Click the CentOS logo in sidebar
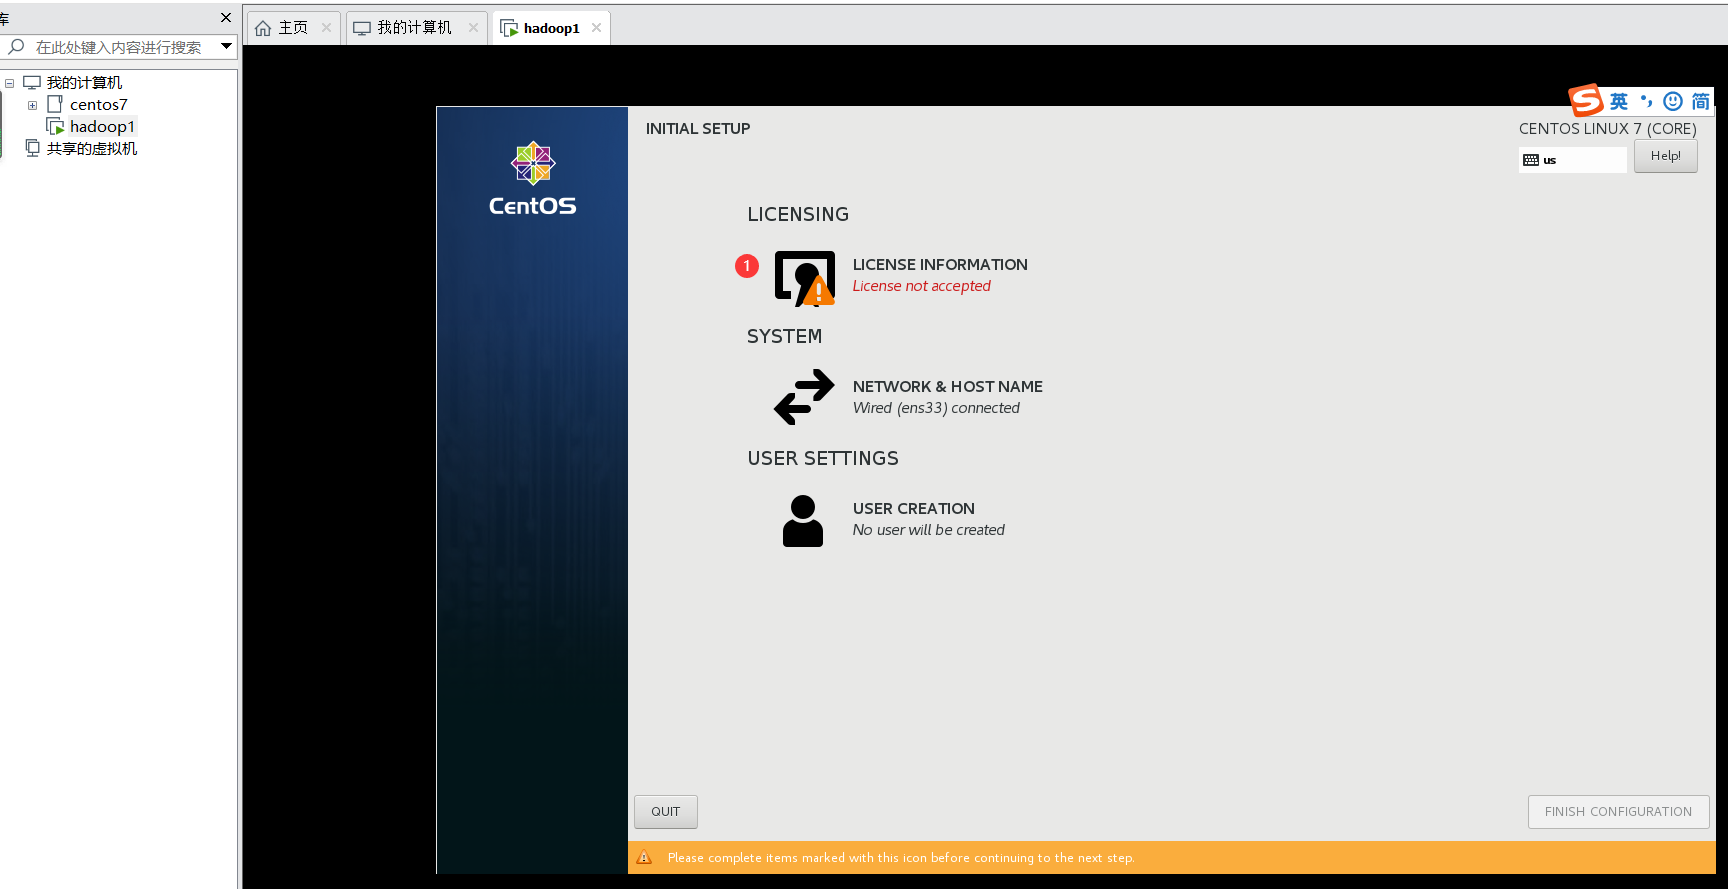This screenshot has width=1728, height=889. (x=533, y=179)
